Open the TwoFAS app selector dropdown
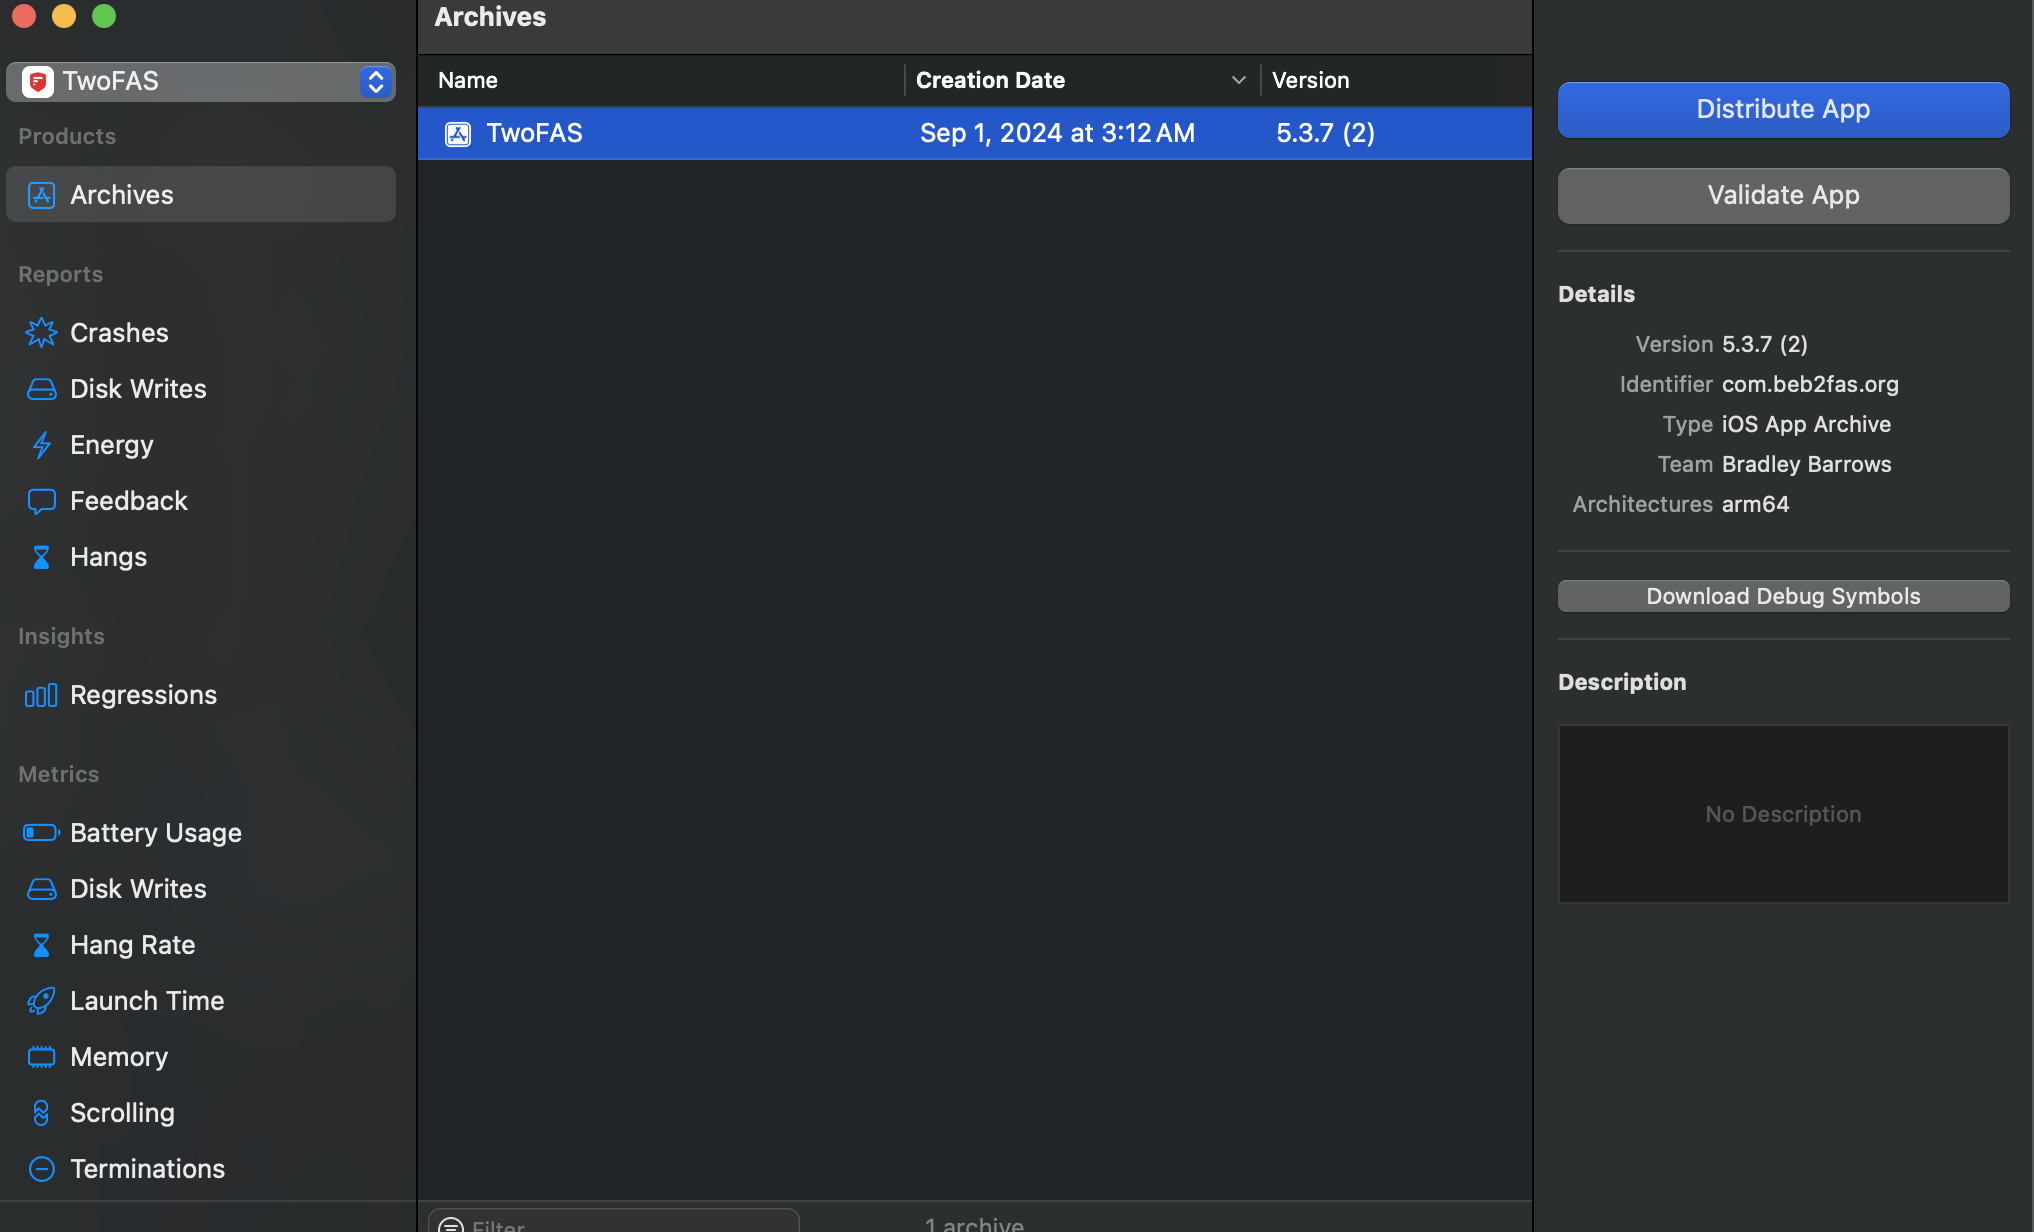2034x1232 pixels. click(201, 81)
